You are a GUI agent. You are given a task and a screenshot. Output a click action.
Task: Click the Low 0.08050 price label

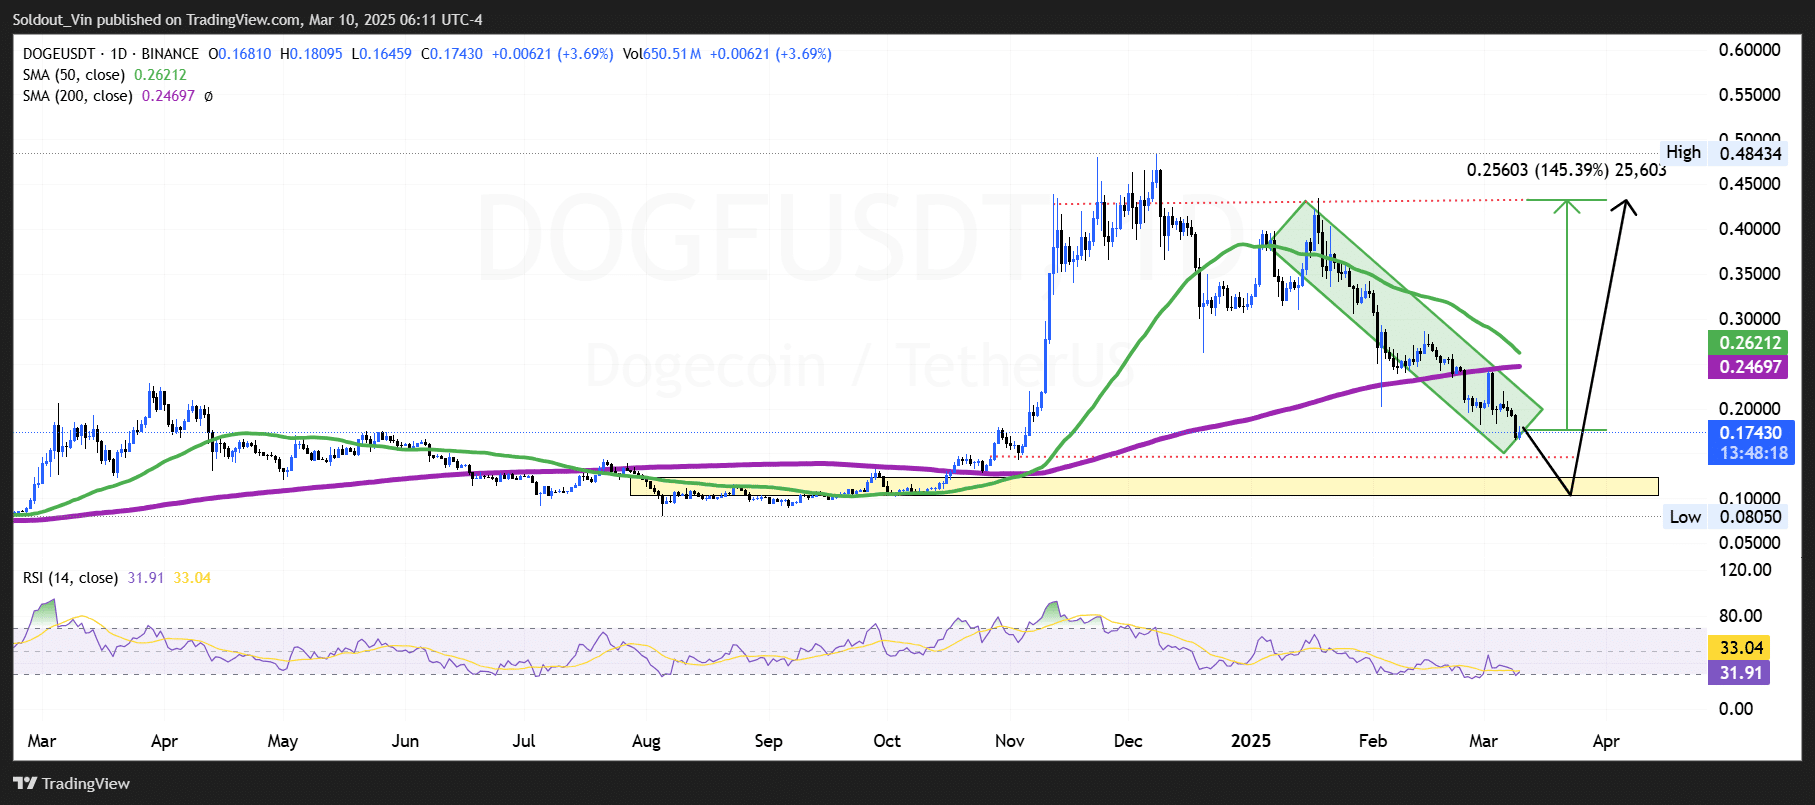point(1726,517)
